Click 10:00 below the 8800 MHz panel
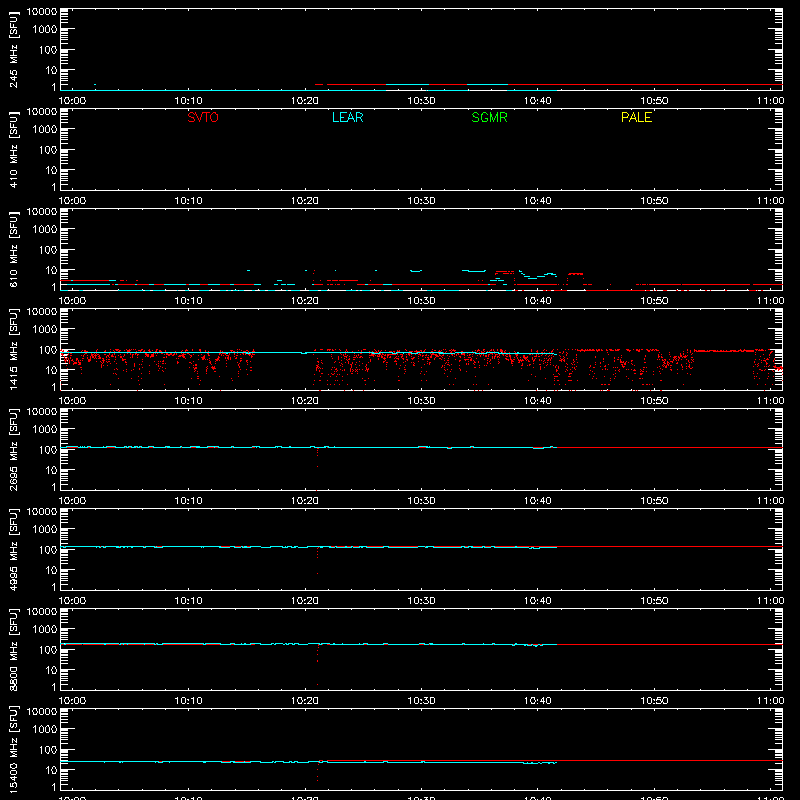800x800 pixels. pos(72,701)
